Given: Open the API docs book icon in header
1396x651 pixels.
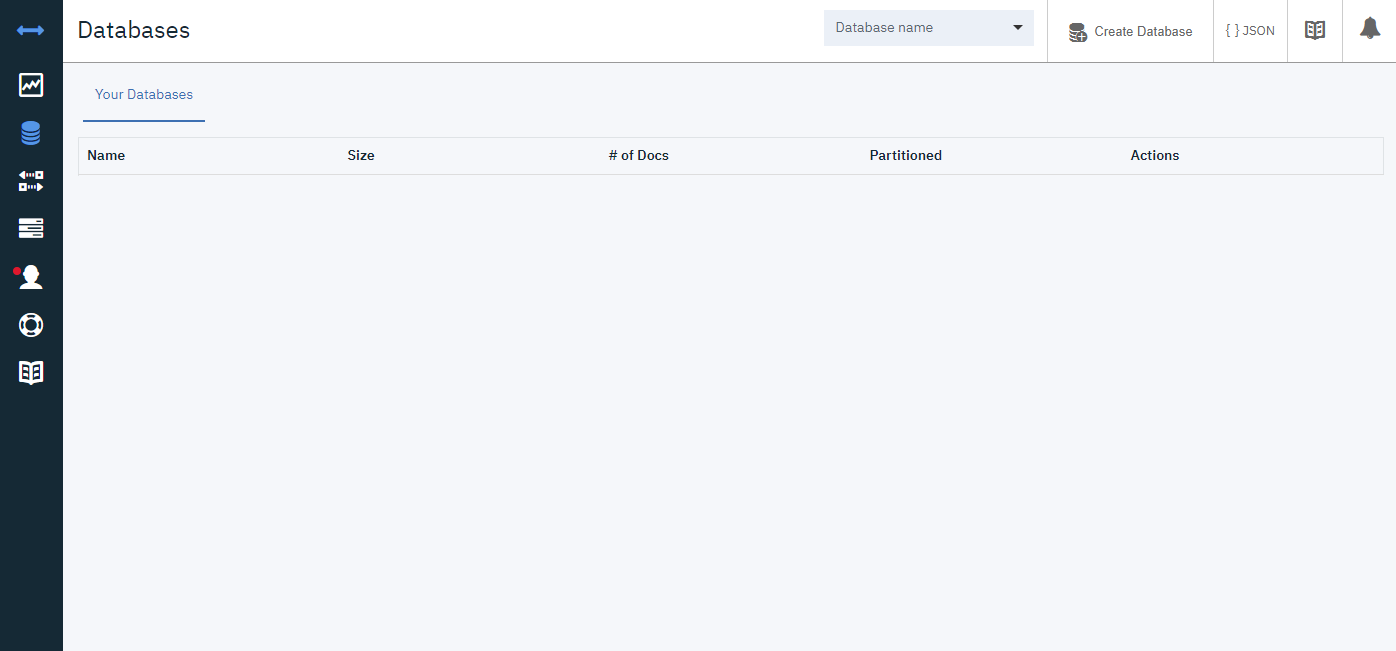Looking at the screenshot, I should (x=1315, y=31).
